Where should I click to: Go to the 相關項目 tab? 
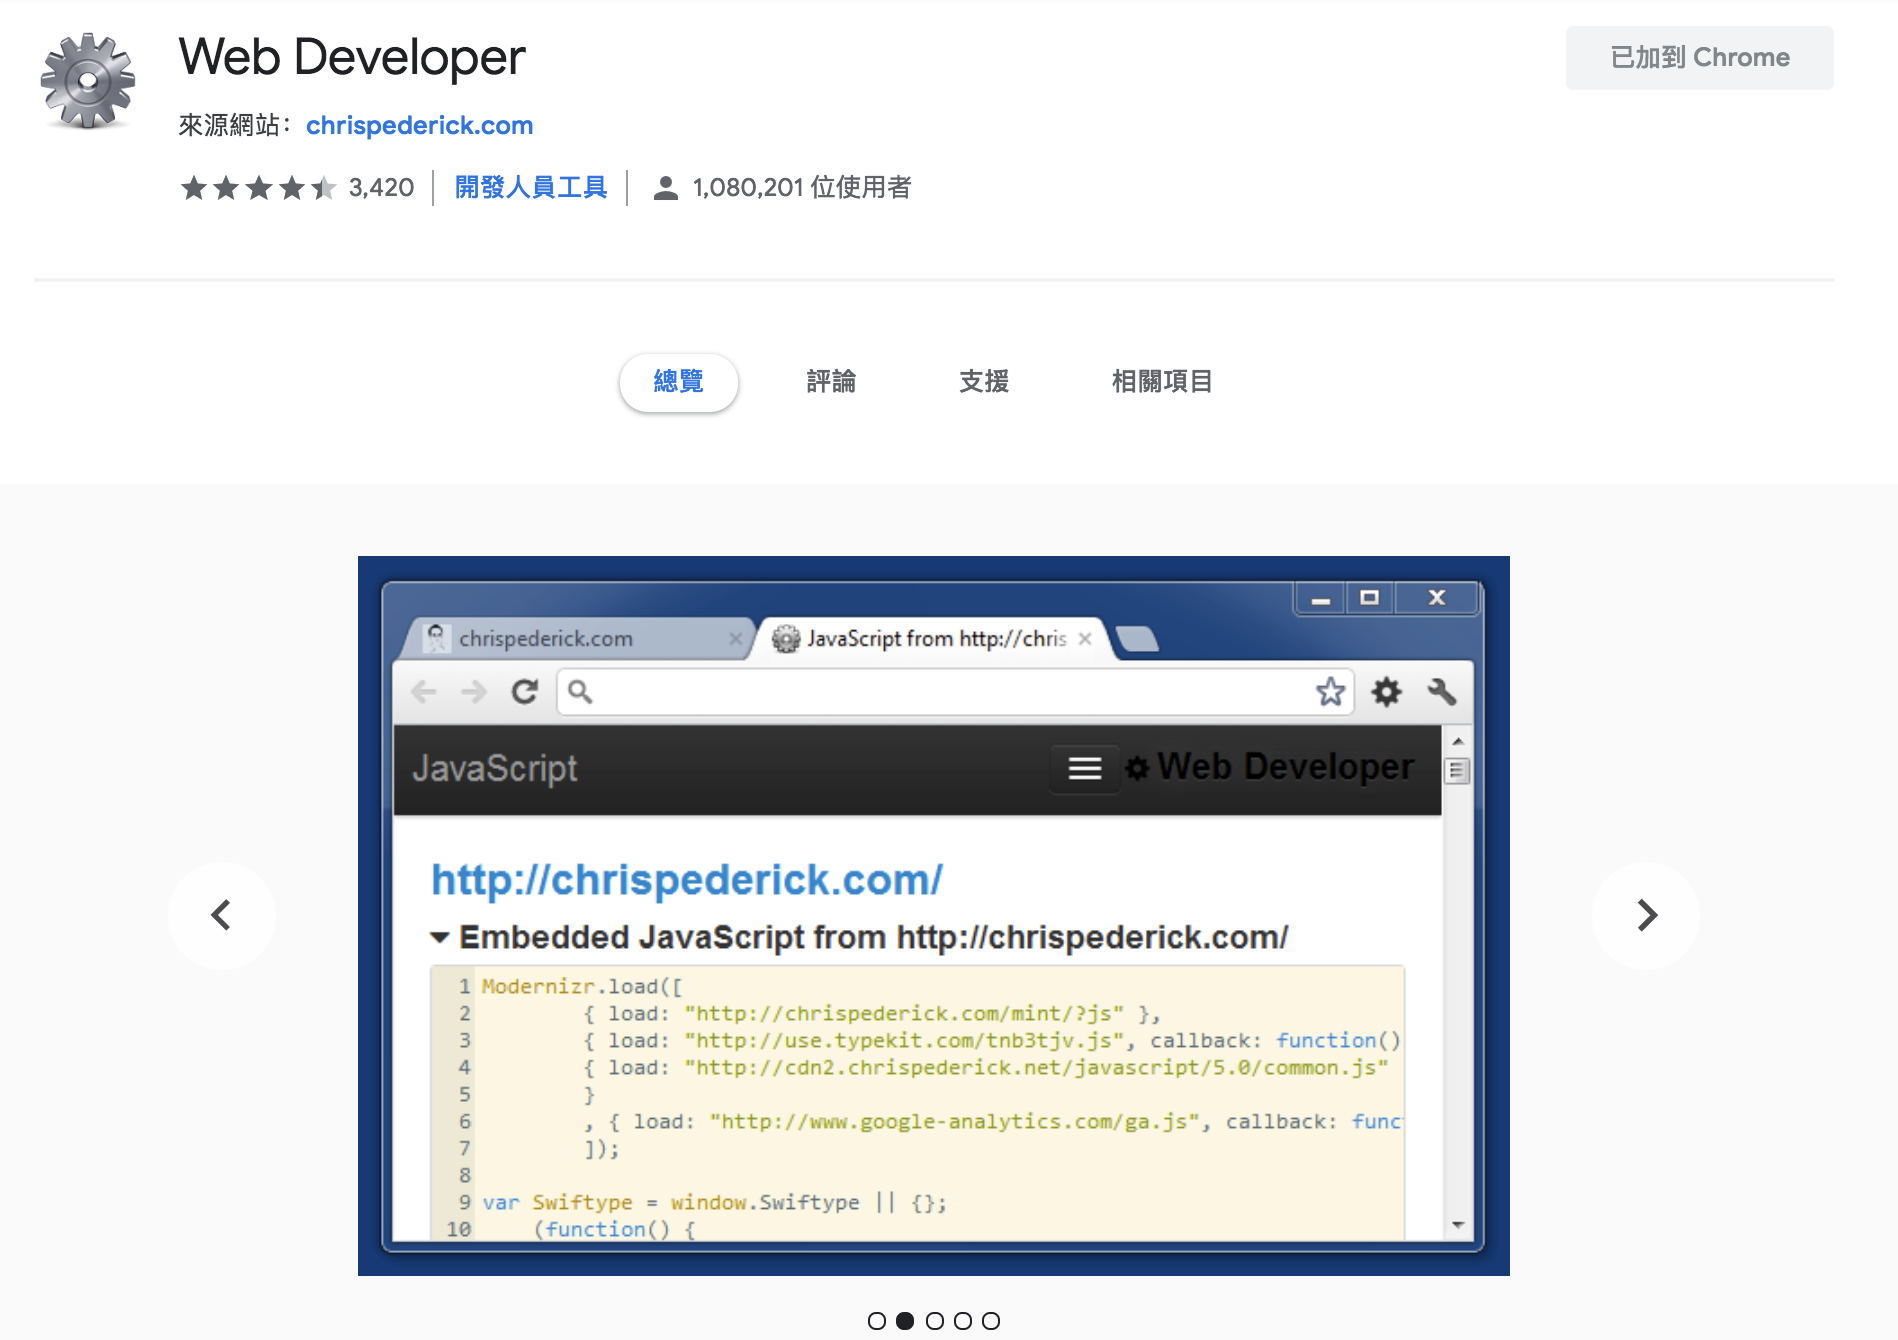[1162, 381]
